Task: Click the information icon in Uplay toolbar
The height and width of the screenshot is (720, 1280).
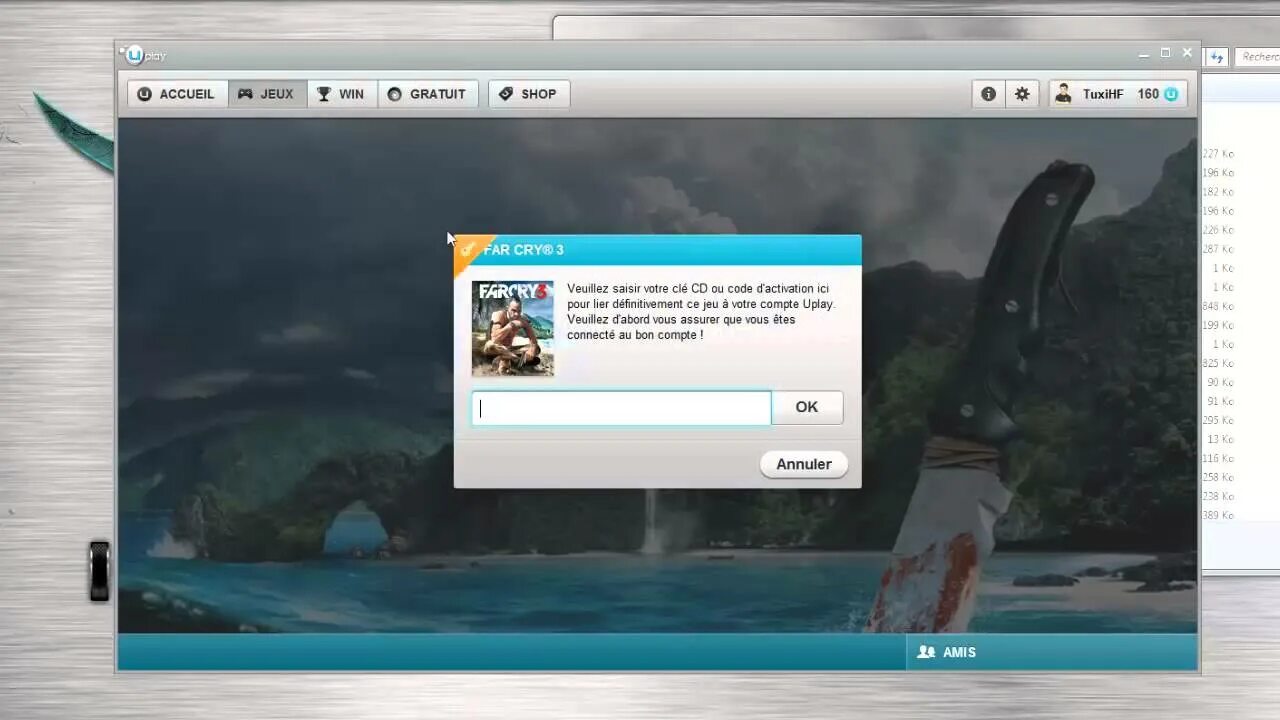Action: 988,94
